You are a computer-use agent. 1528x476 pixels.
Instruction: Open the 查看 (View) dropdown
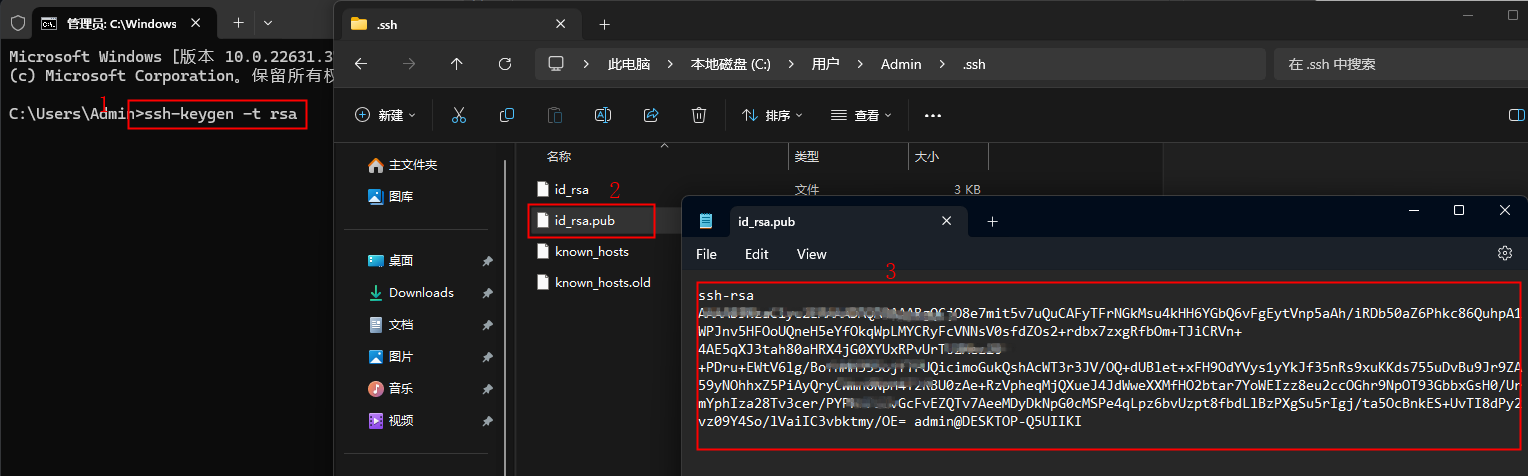[x=860, y=115]
